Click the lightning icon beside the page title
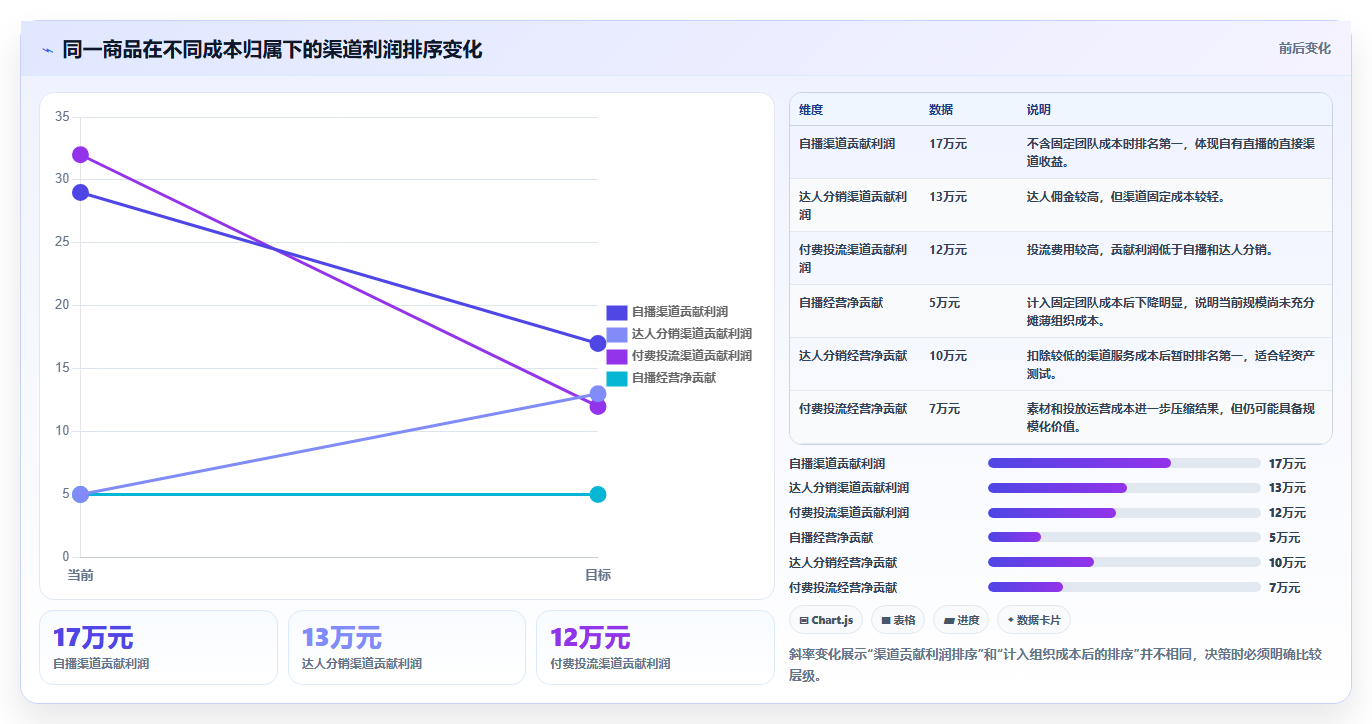The height and width of the screenshot is (724, 1372). [47, 50]
